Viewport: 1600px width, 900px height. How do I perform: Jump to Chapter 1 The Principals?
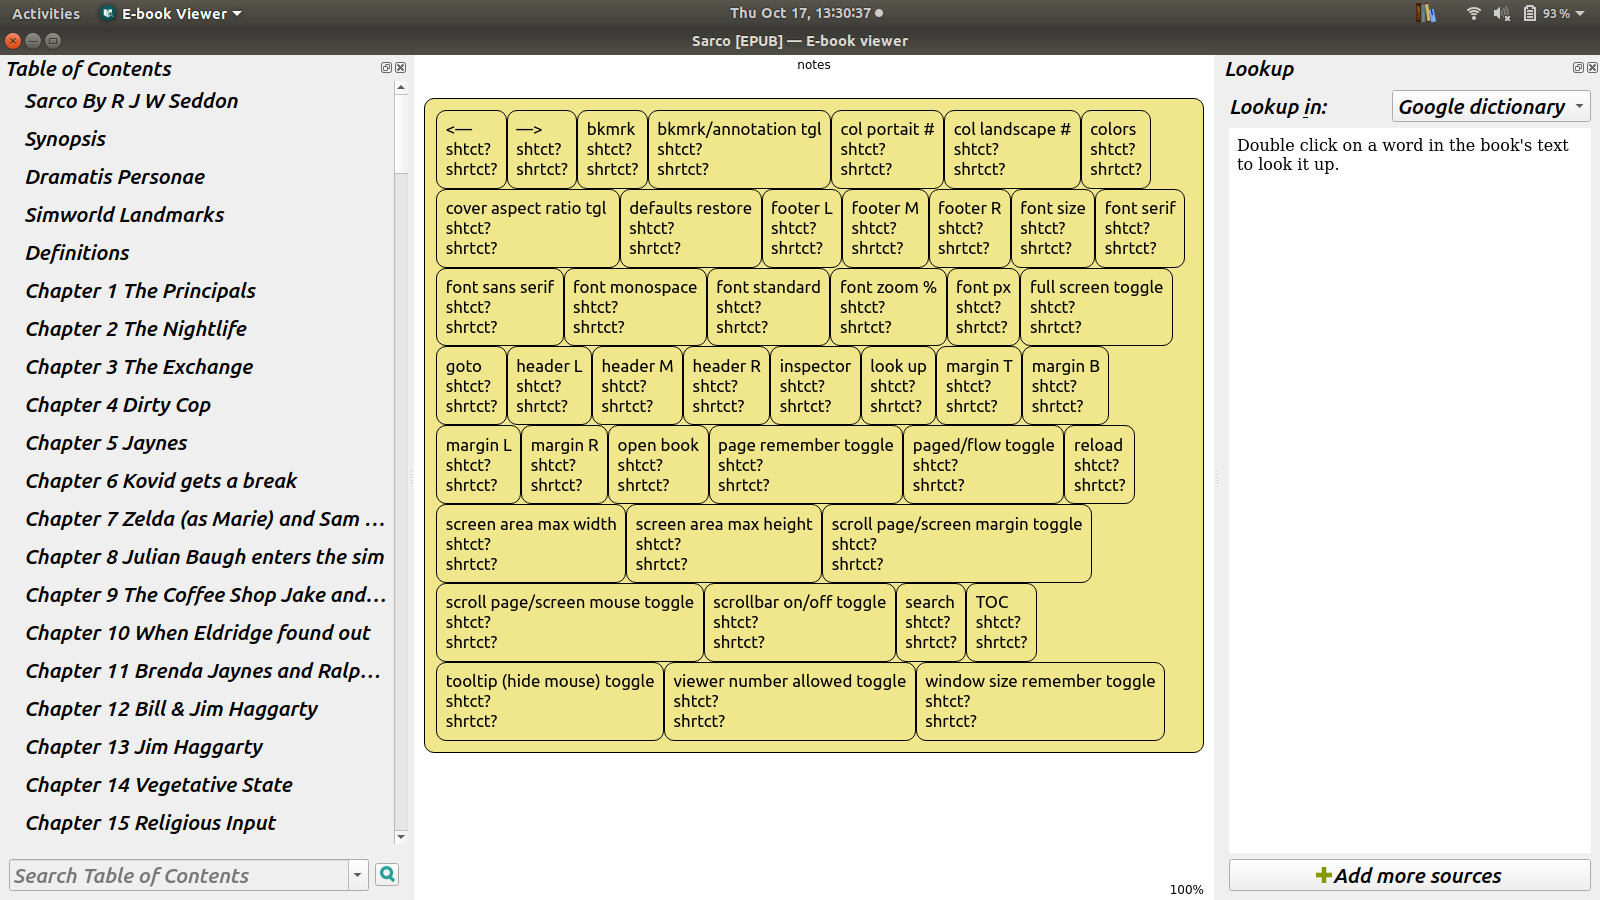point(141,291)
